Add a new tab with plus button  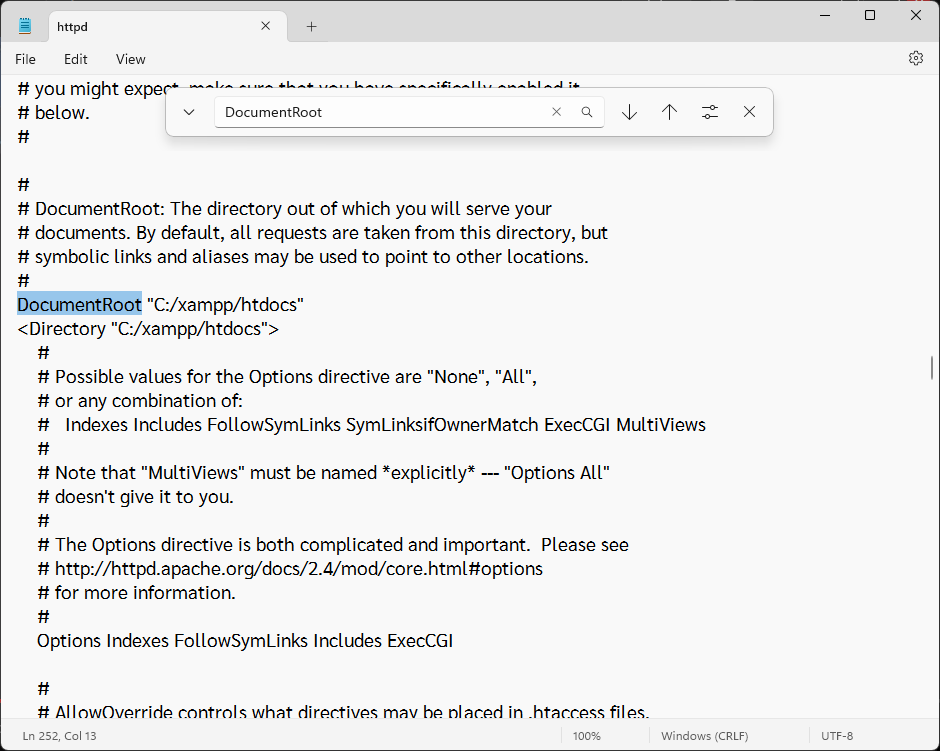coord(311,27)
